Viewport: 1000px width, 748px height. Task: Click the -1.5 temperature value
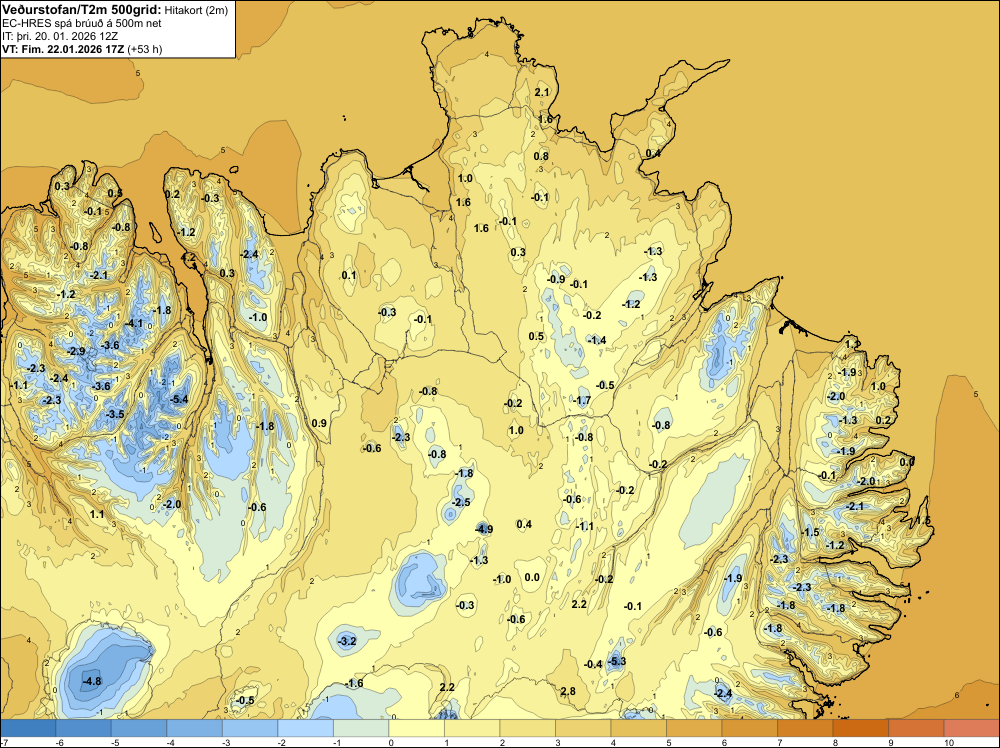point(810,532)
